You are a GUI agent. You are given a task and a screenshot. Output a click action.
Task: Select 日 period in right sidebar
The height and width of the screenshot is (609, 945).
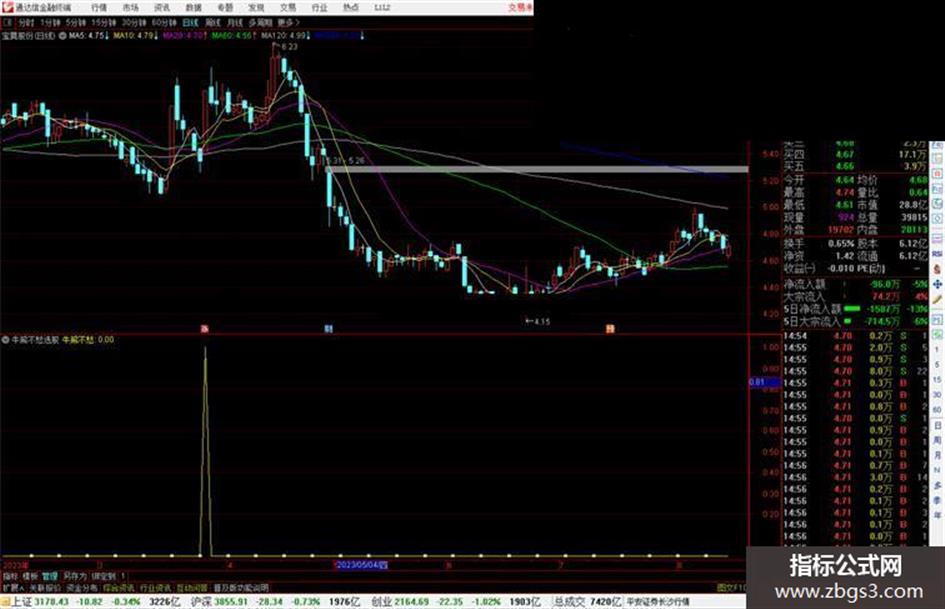pyautogui.click(x=937, y=425)
